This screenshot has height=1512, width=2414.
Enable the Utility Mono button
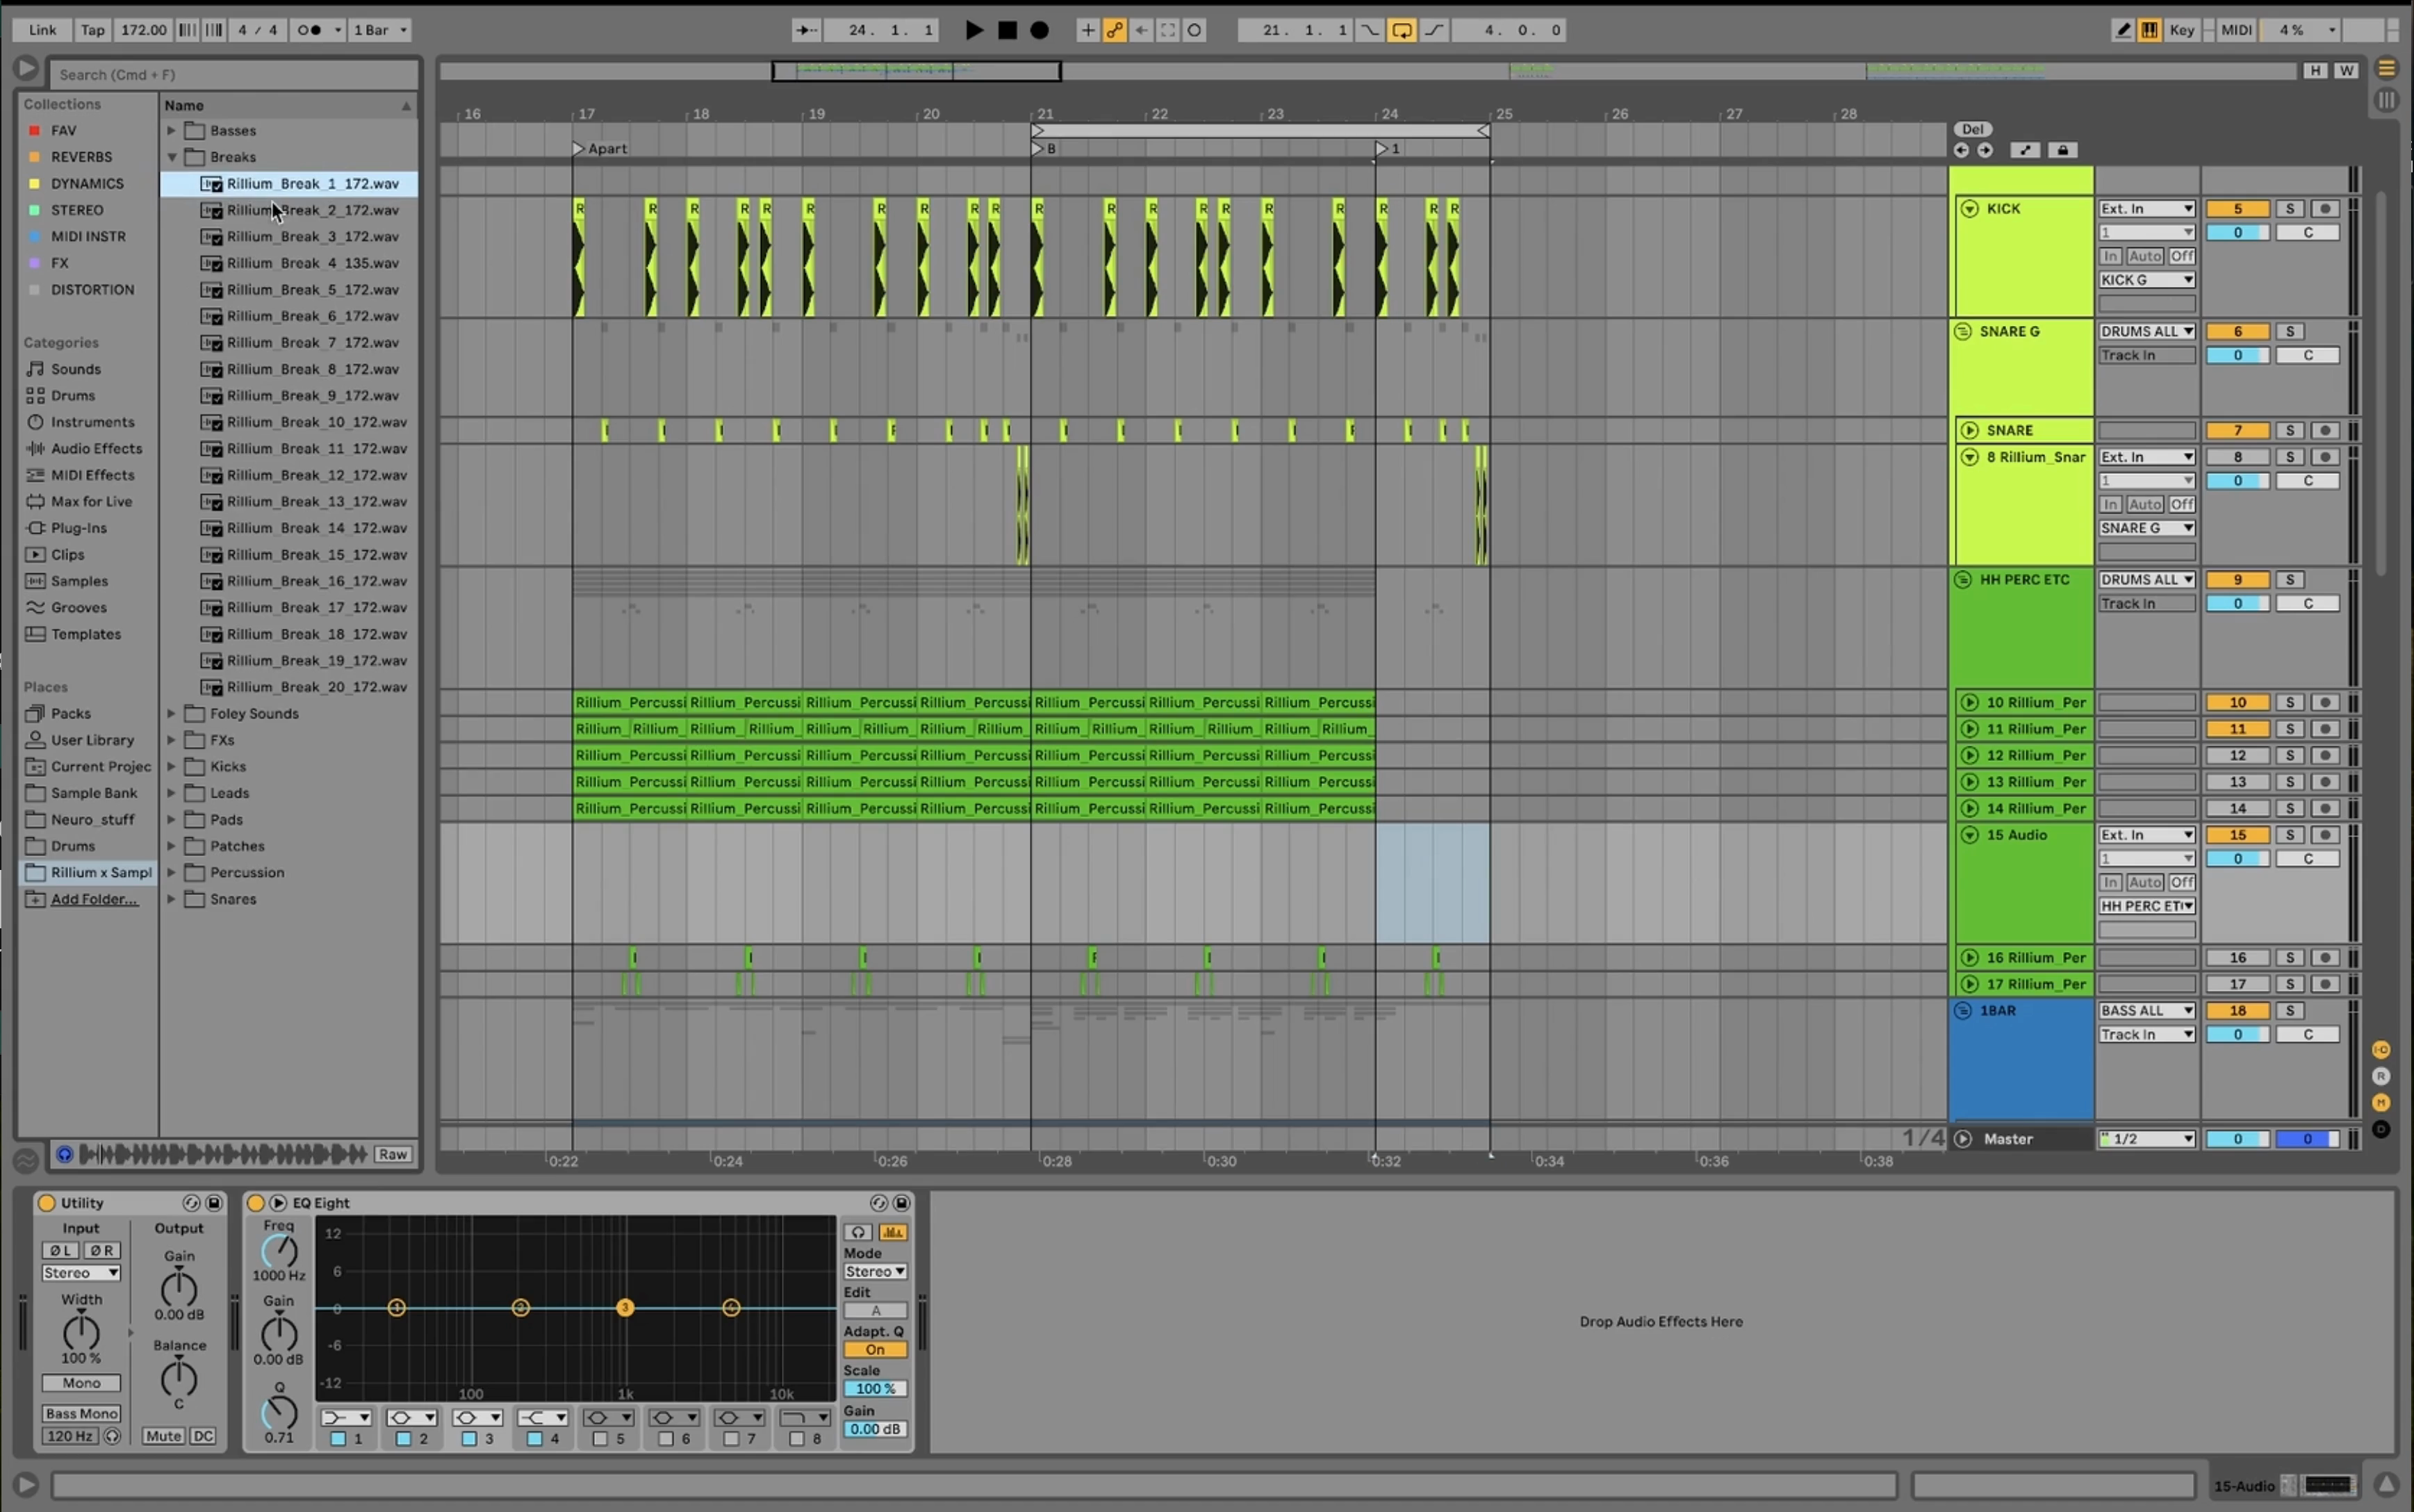point(81,1382)
